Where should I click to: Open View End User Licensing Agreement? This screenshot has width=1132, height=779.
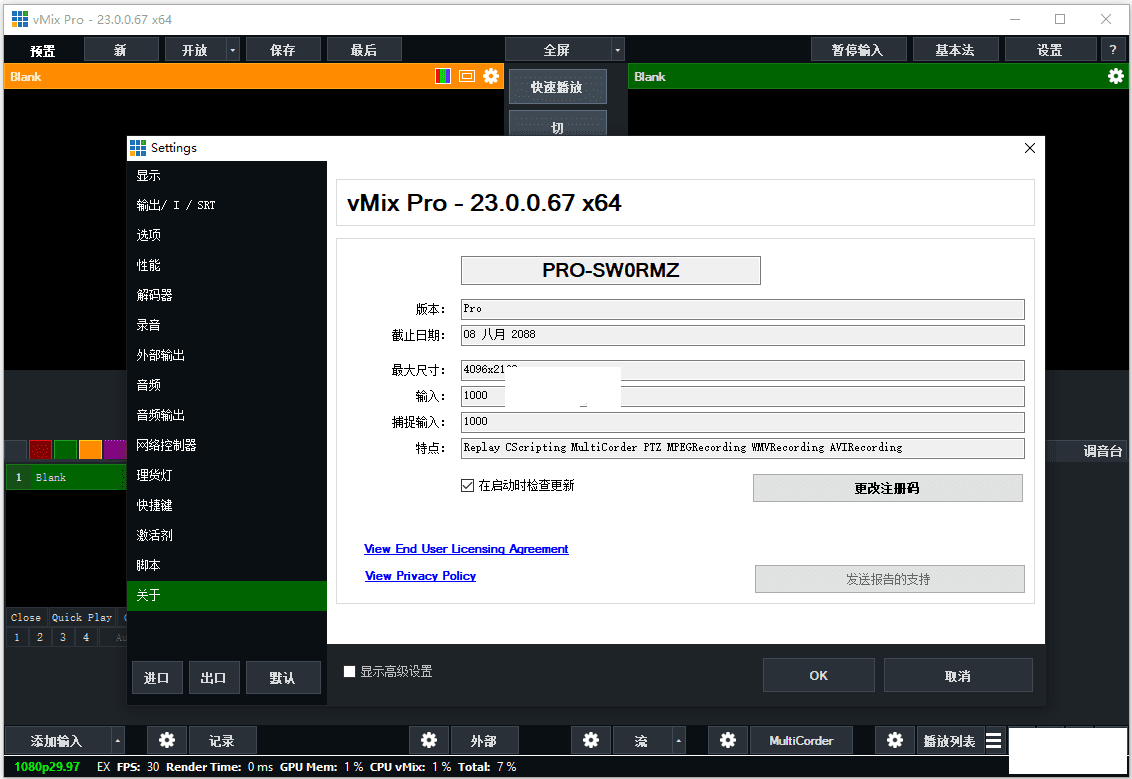466,549
